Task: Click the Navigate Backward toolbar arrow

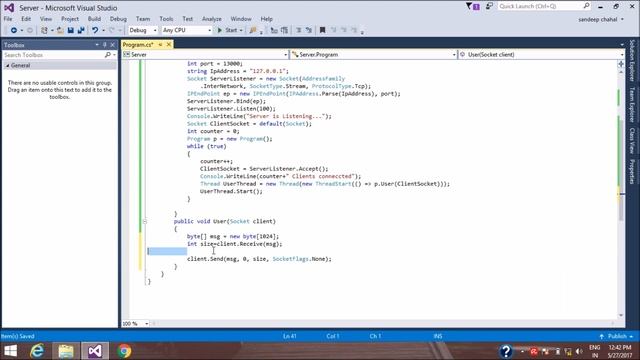Action: tap(13, 30)
